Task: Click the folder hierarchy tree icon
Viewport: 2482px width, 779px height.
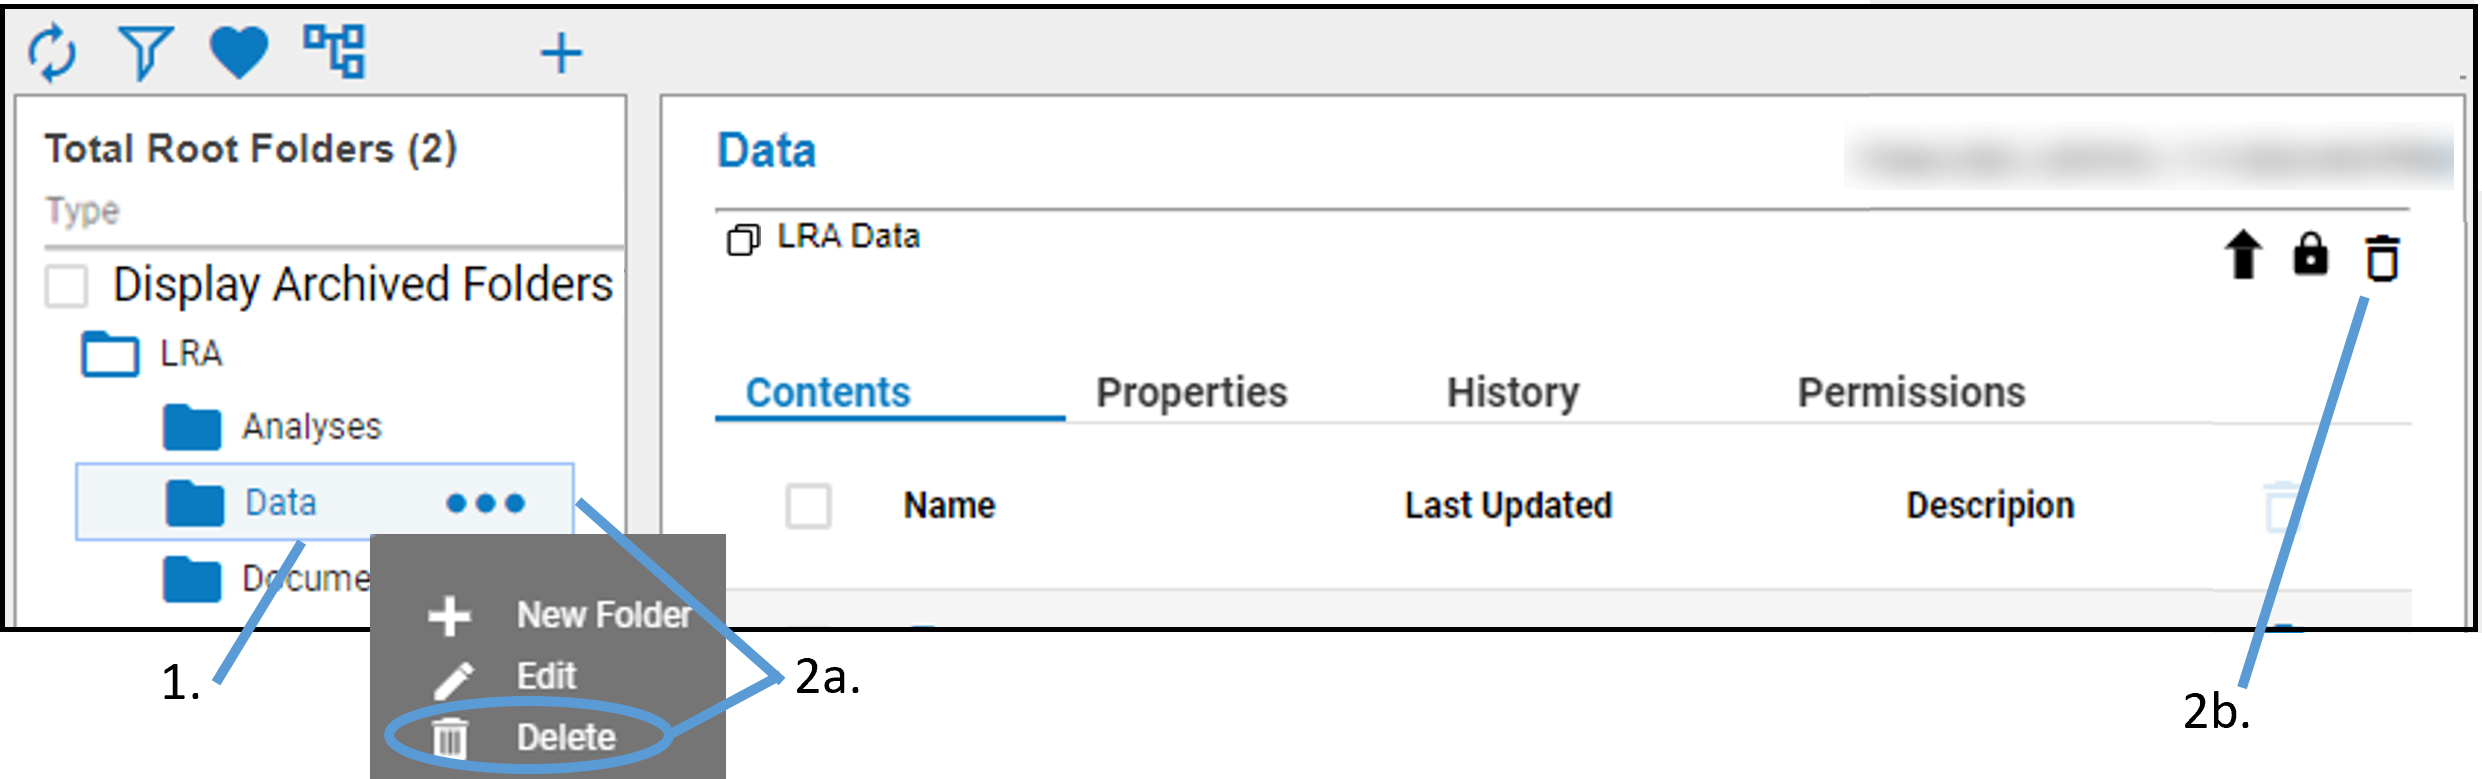Action: (x=335, y=51)
